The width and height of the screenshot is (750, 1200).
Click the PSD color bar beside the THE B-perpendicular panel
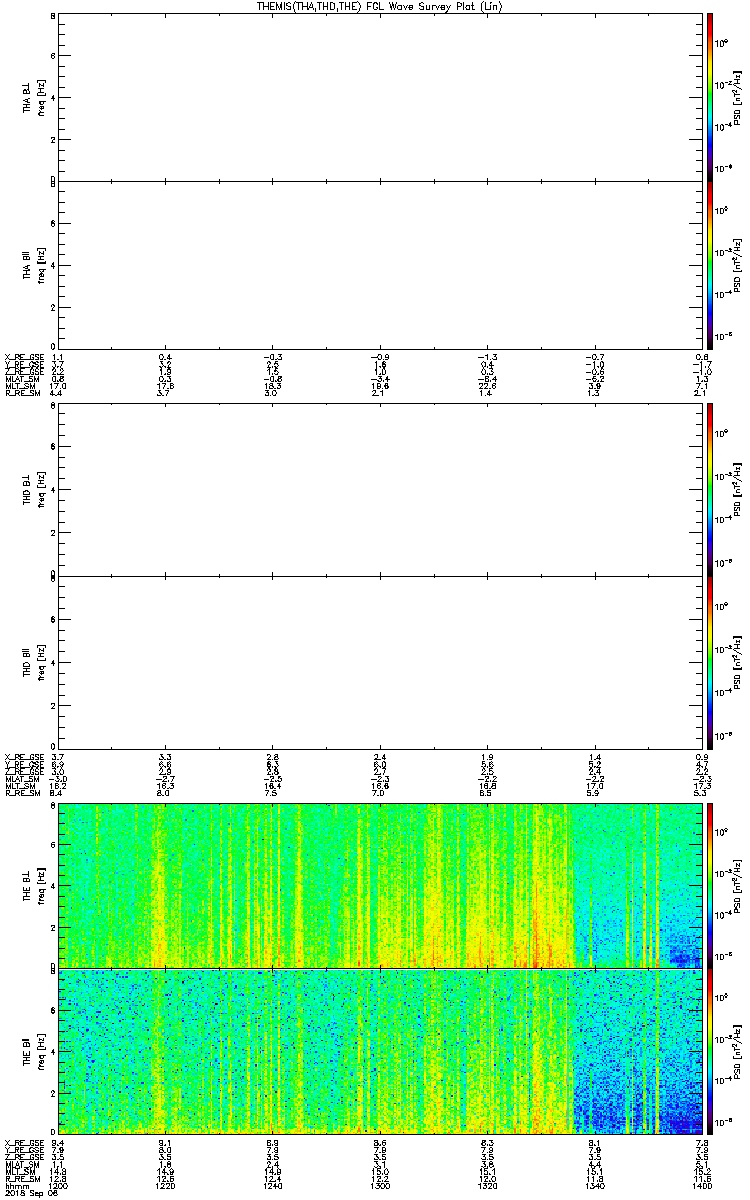click(711, 885)
